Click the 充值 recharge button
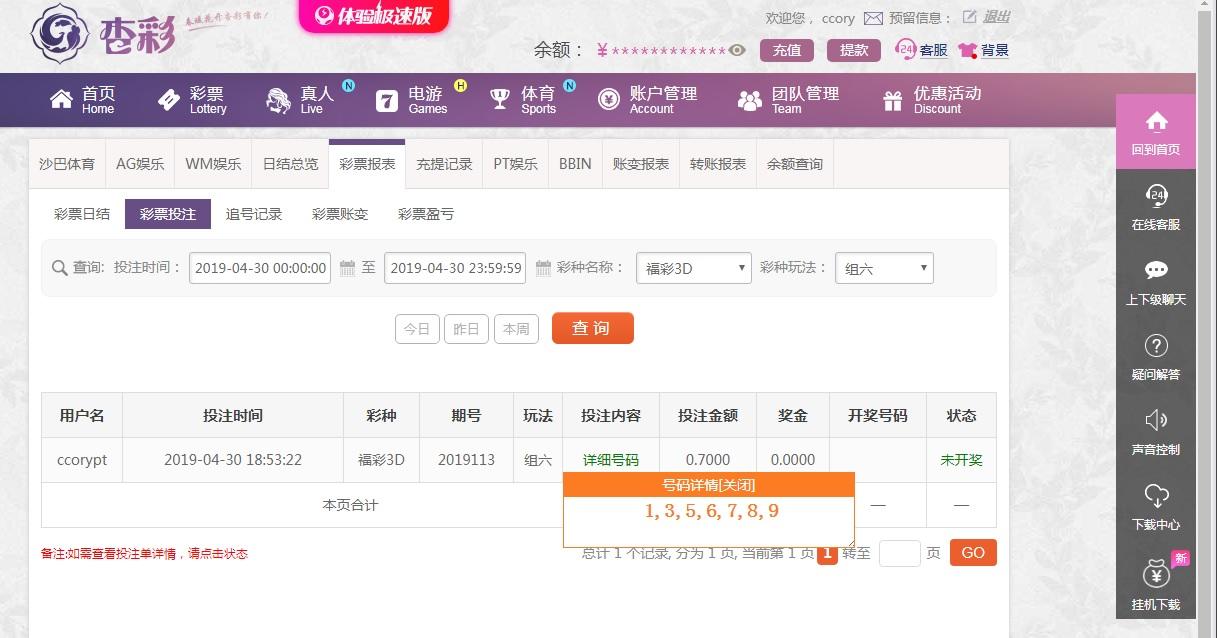Viewport: 1217px width, 638px height. coord(787,50)
